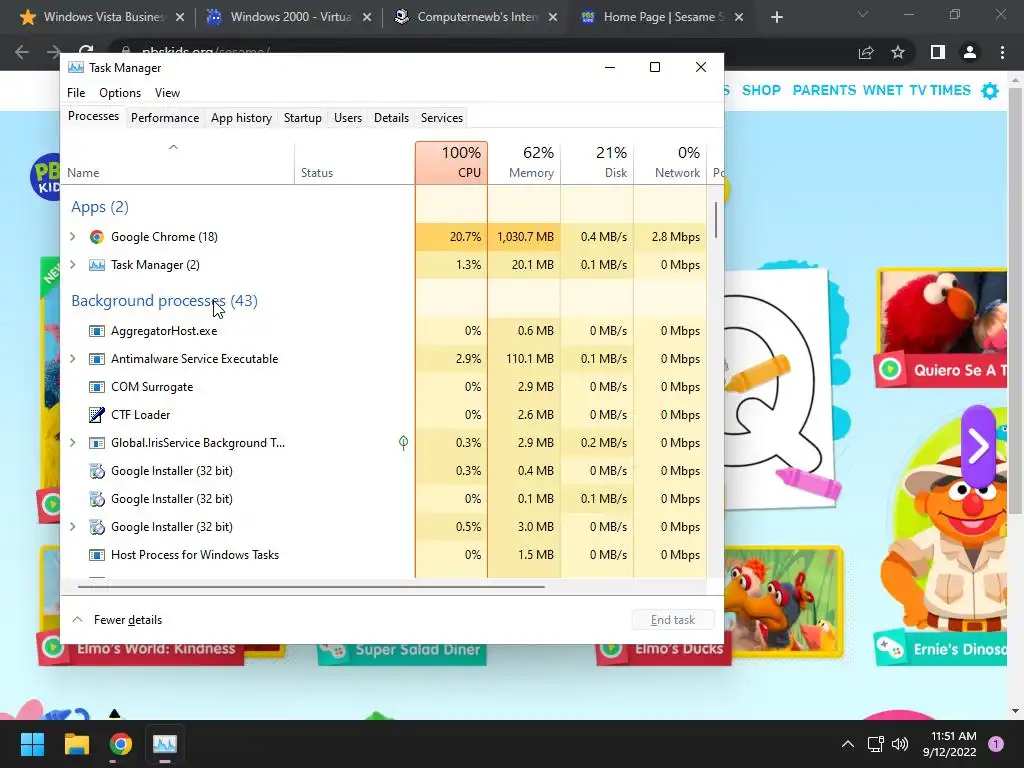Click the AggregatorHost.exe process icon
Screen dimensions: 1024x768
pos(97,331)
